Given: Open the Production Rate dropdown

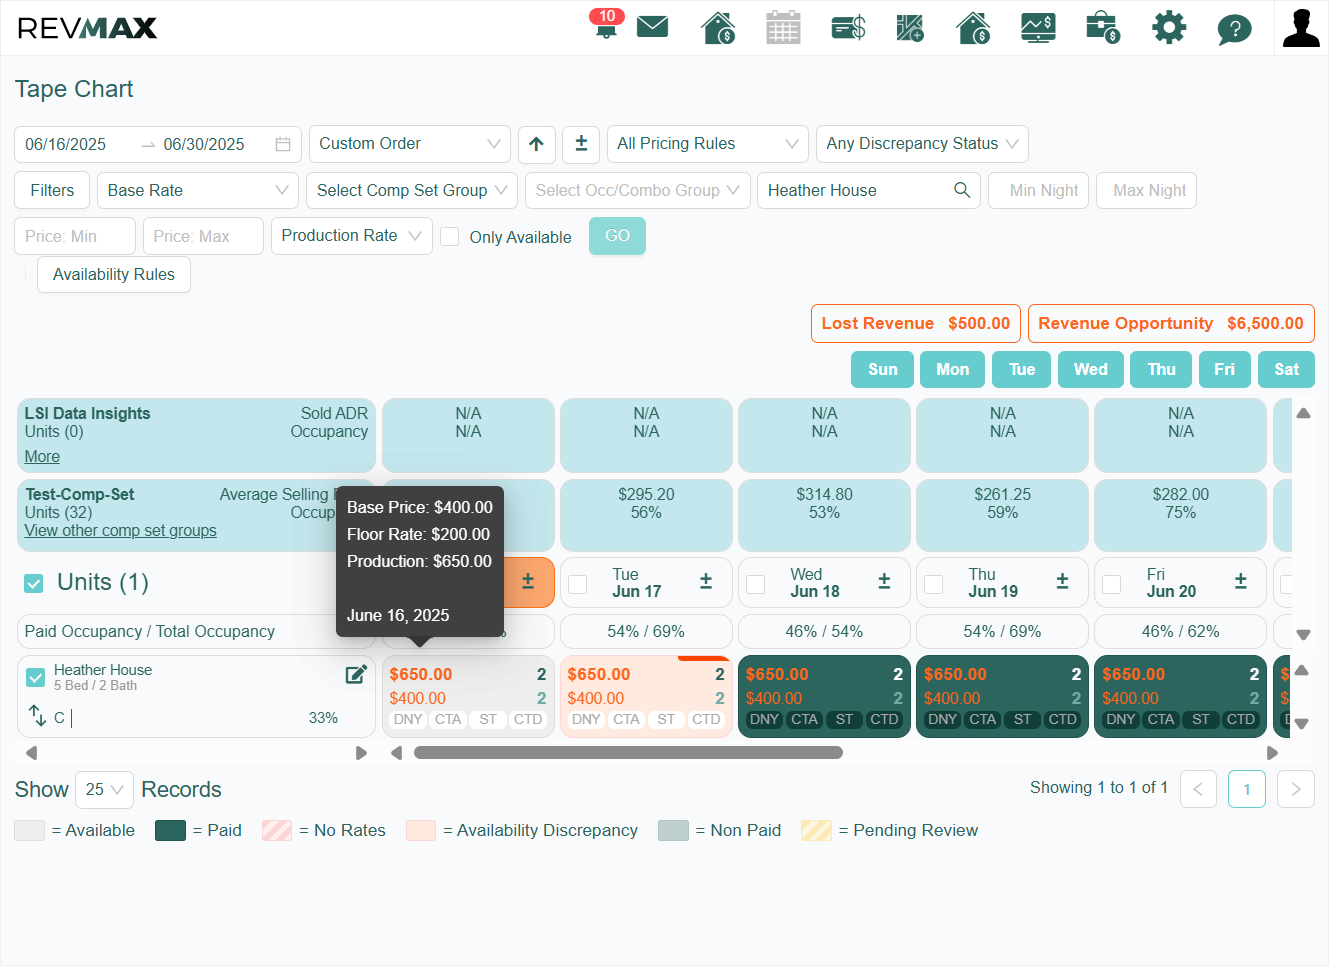Looking at the screenshot, I should (x=351, y=236).
